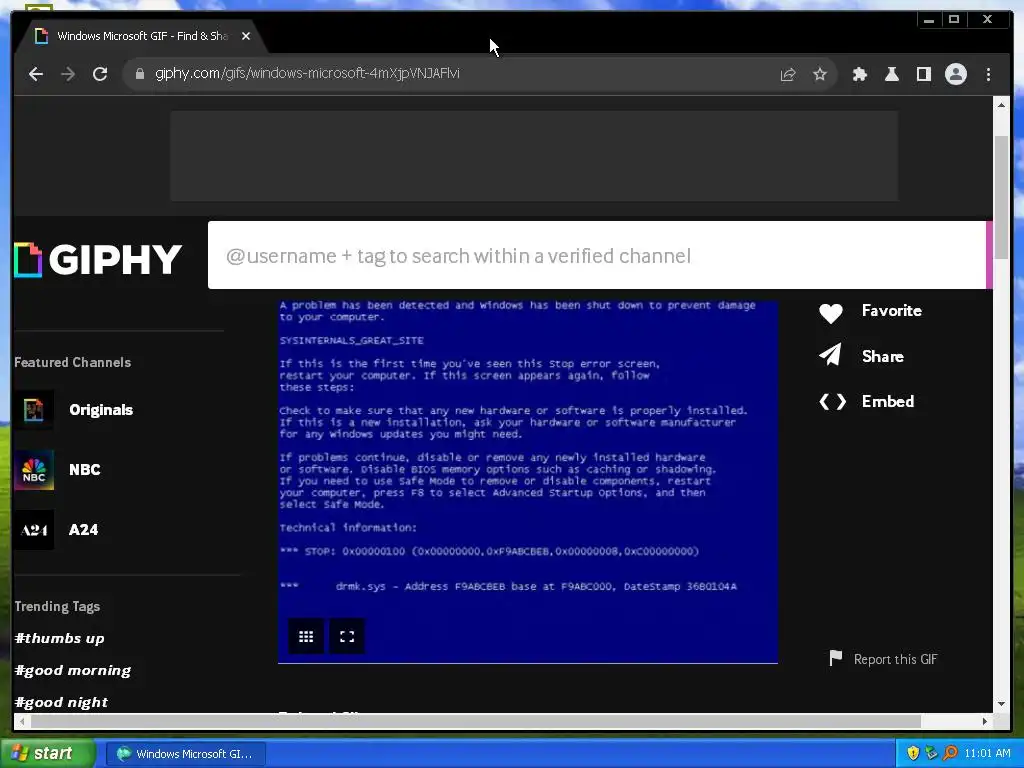Screen dimensions: 1024x768
Task: Click the fullscreen icon on GIF
Action: (x=347, y=636)
